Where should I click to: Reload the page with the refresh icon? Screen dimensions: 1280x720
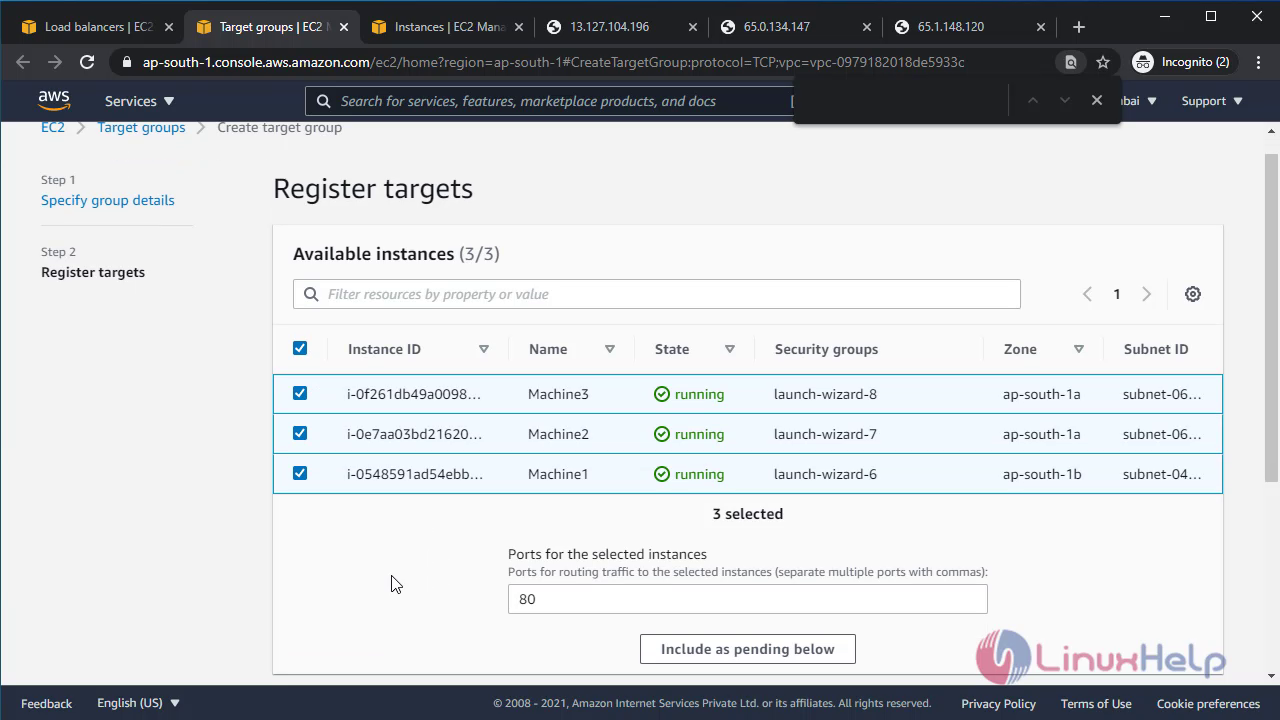click(x=87, y=62)
